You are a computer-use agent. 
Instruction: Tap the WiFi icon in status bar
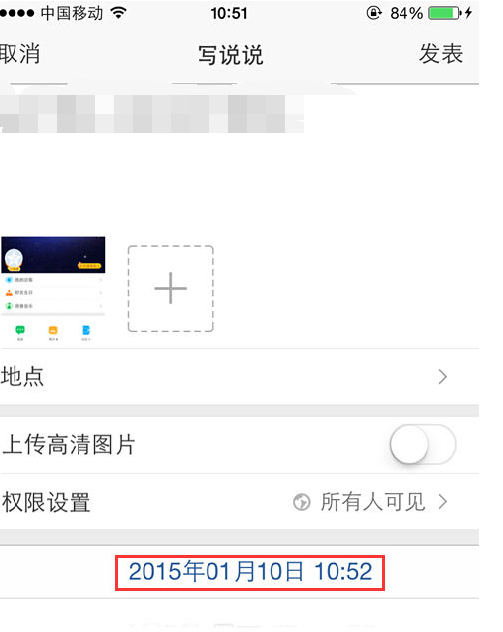[118, 13]
